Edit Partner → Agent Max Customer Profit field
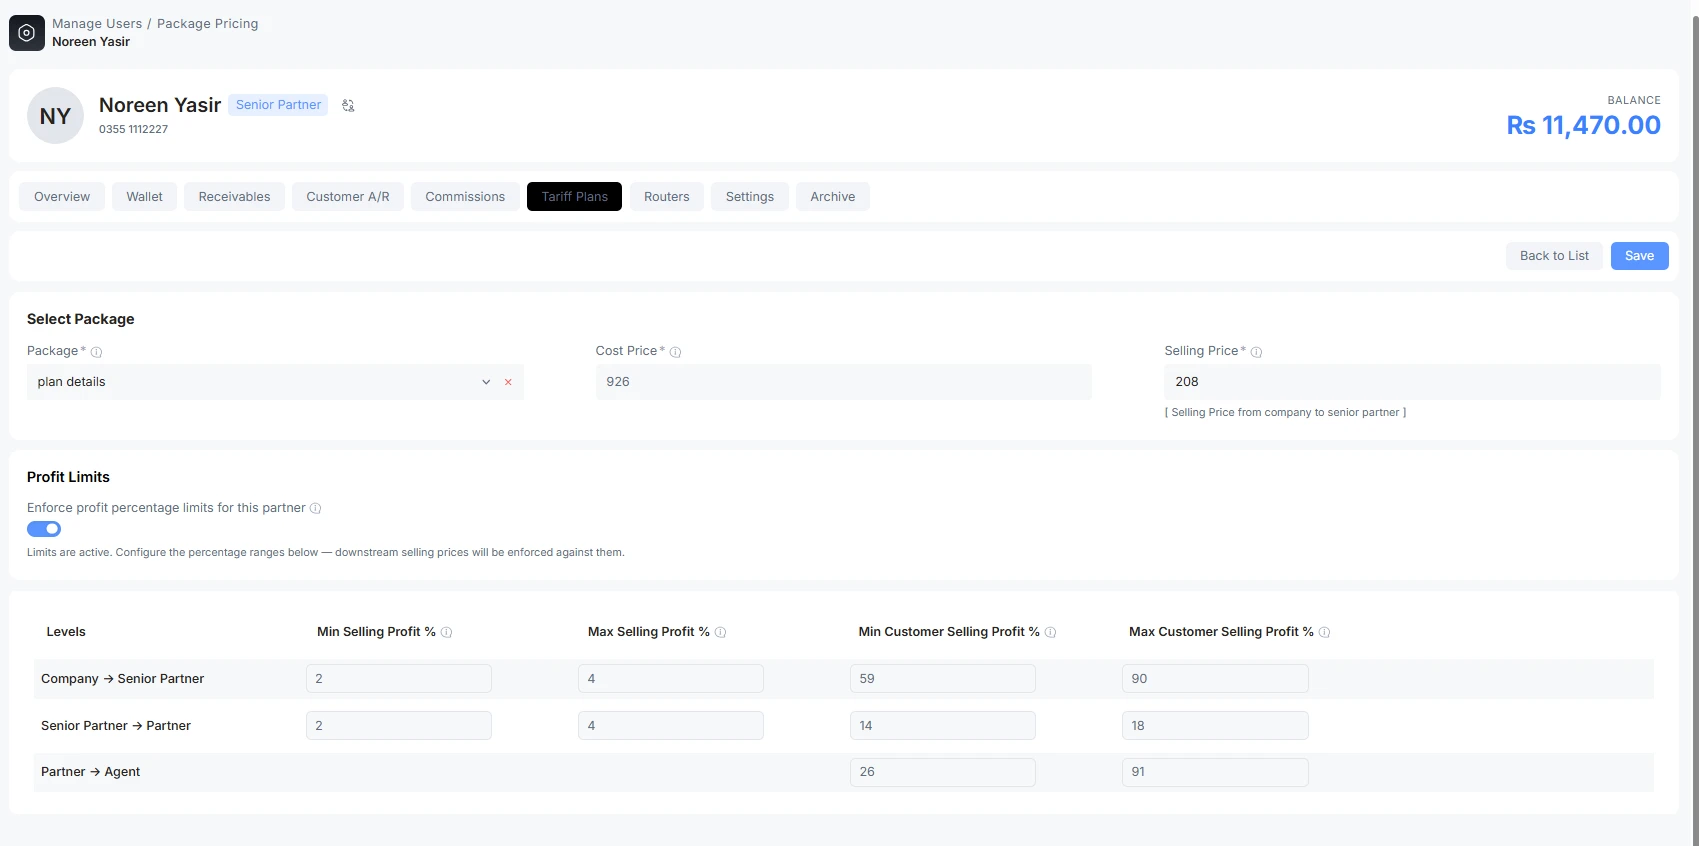Viewport: 1699px width, 846px height. 1215,772
